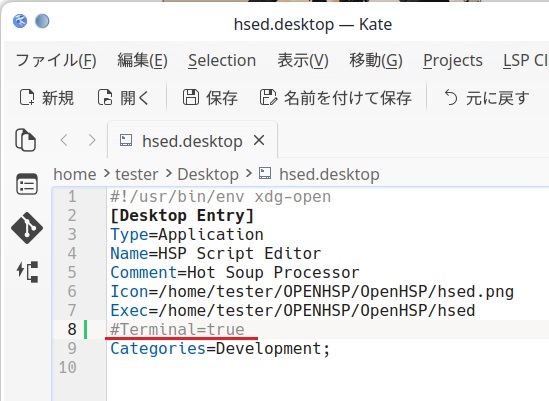Click line number 8 in gutter
549x401 pixels.
click(72, 329)
